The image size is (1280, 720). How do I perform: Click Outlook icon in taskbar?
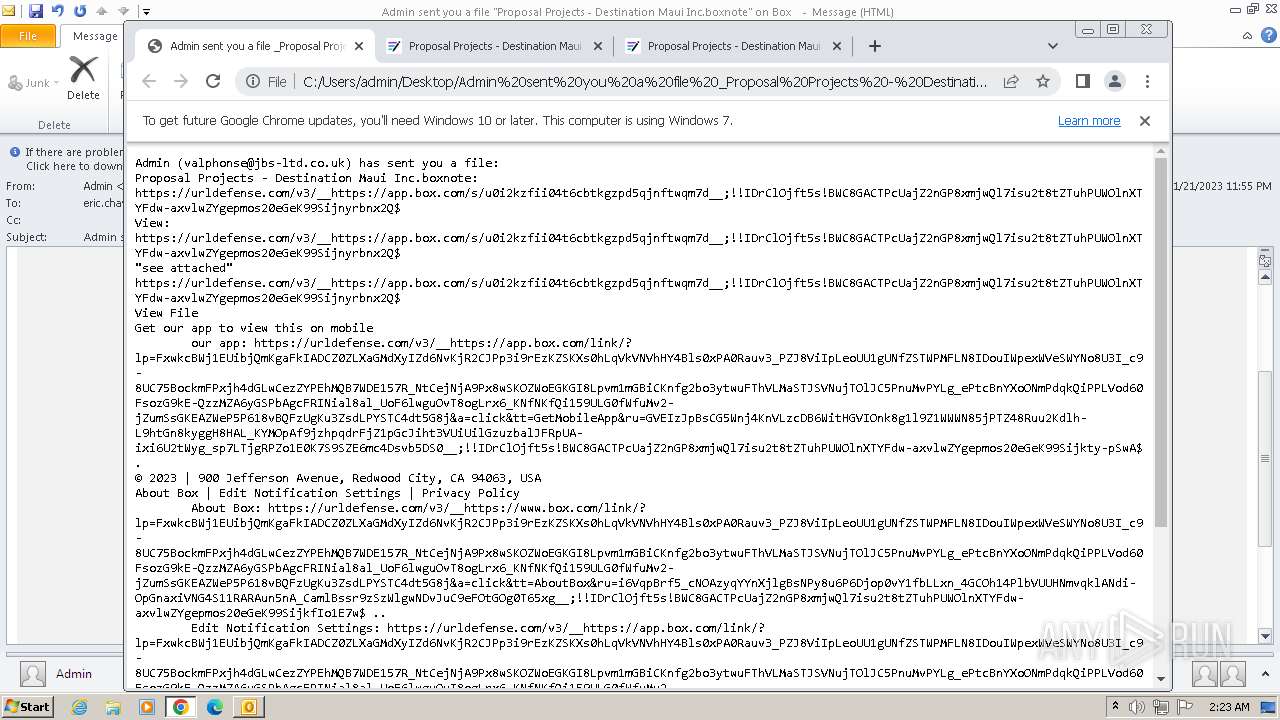pos(249,707)
